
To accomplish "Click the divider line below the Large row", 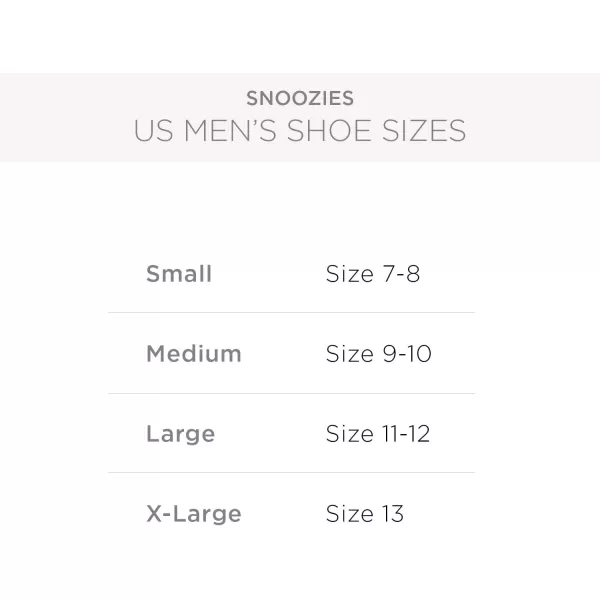I will pyautogui.click(x=291, y=472).
